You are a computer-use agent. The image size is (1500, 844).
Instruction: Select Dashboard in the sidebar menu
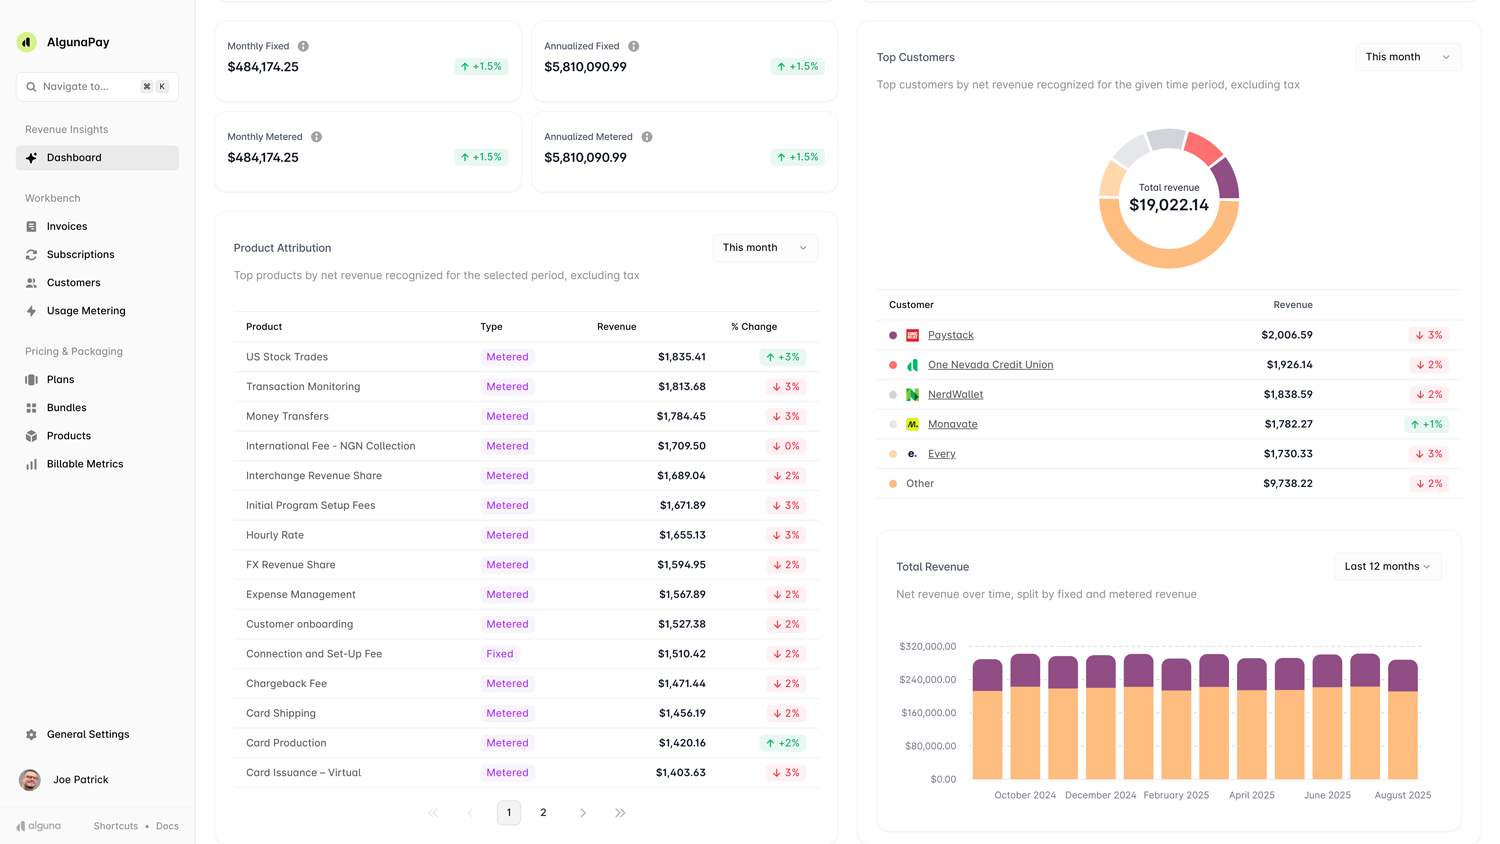pyautogui.click(x=75, y=157)
